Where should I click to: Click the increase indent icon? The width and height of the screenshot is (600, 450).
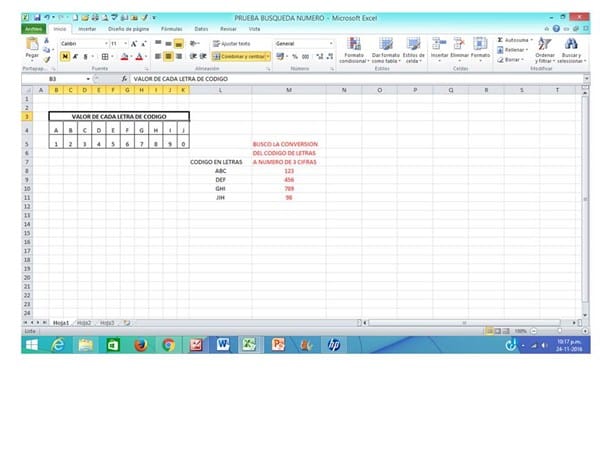[203, 57]
